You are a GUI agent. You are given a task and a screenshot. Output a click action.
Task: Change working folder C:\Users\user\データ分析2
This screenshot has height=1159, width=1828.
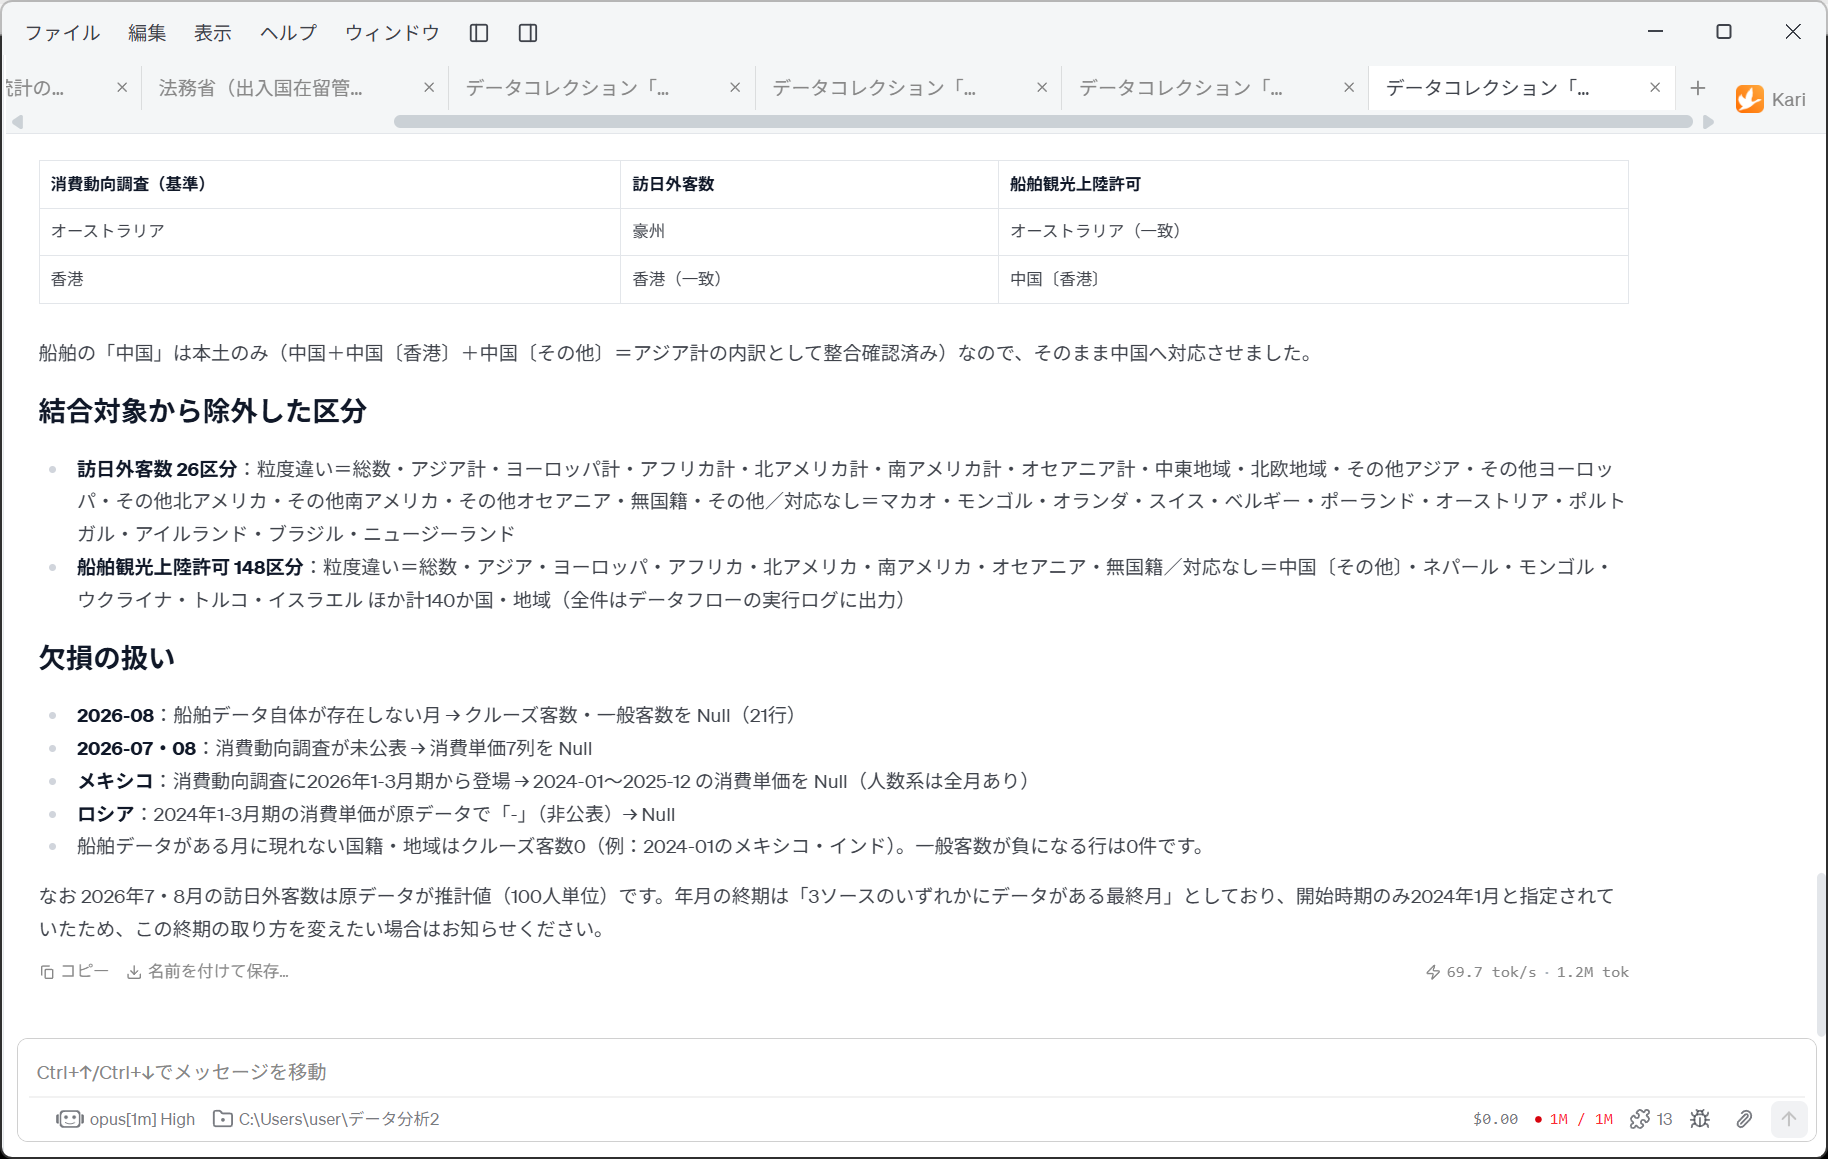[x=326, y=1119]
